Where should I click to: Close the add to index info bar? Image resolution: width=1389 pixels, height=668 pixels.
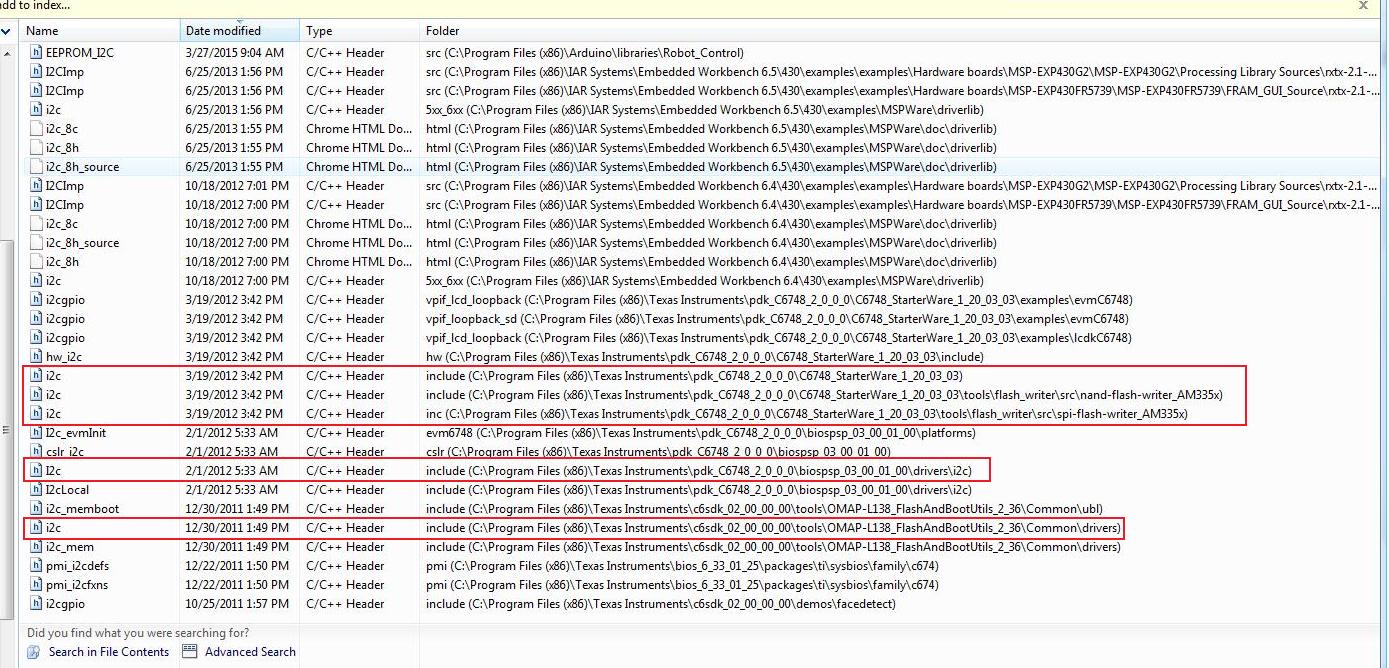[x=1363, y=5]
